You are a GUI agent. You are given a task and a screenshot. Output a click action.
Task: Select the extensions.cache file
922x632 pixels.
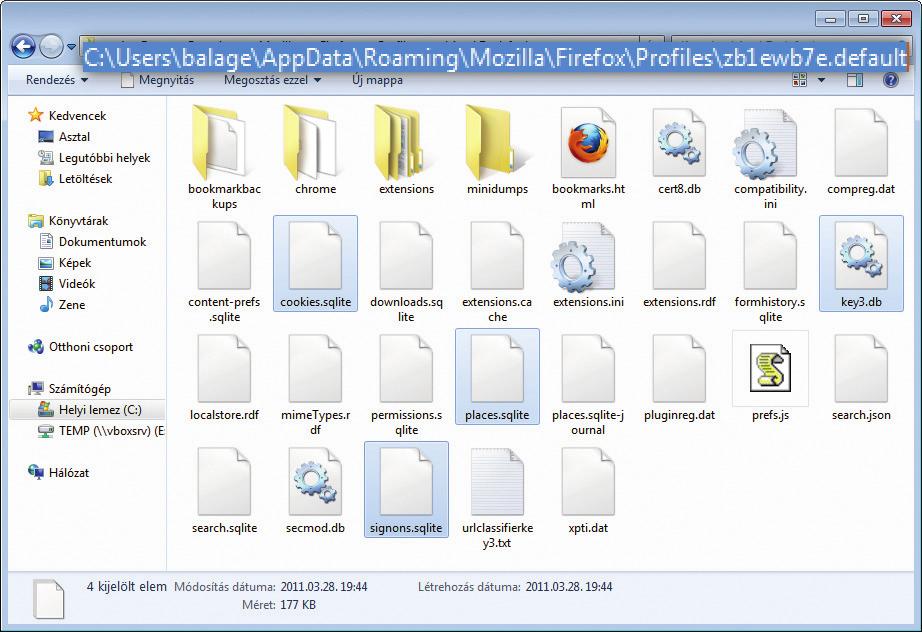[497, 270]
